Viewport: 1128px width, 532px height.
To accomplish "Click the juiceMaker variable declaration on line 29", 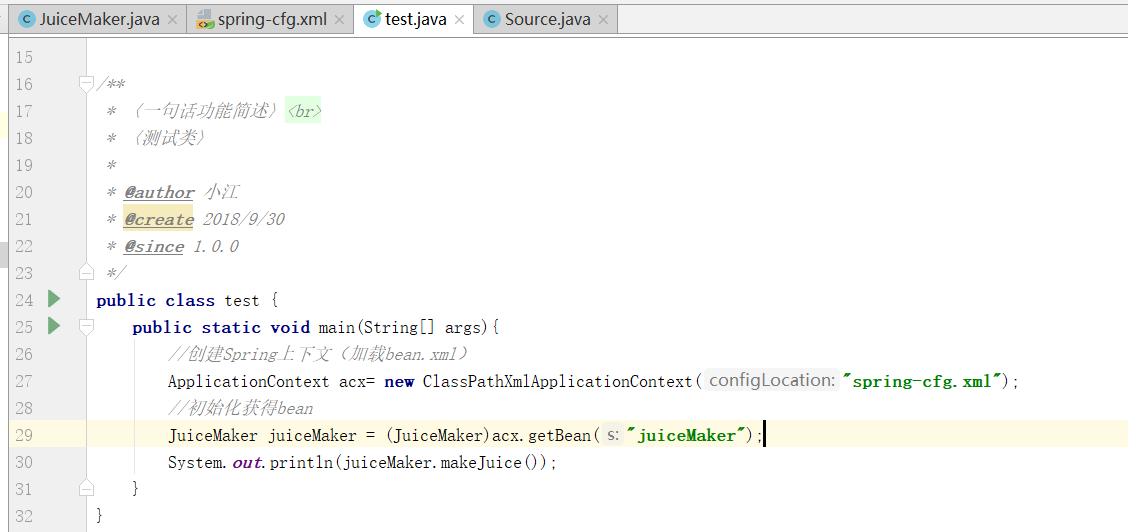I will pyautogui.click(x=312, y=435).
